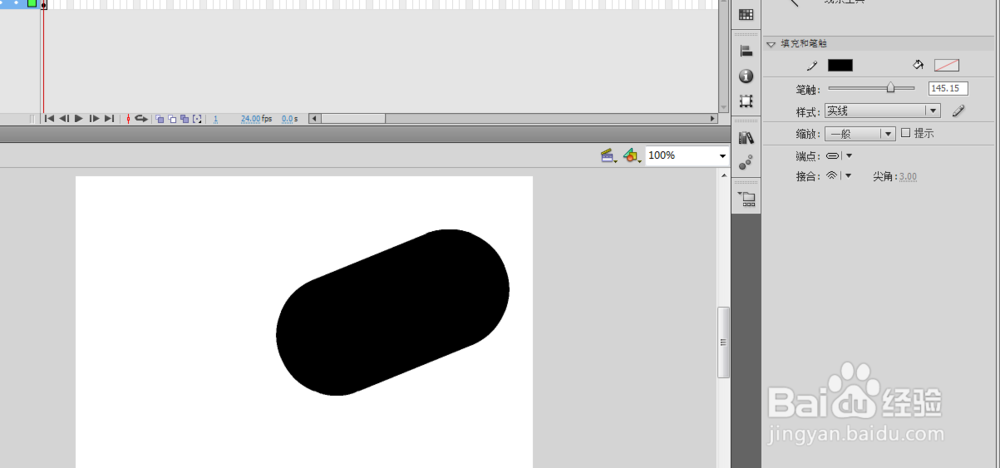This screenshot has width=1000, height=468.
Task: Open the Info panel icon
Action: tap(746, 77)
